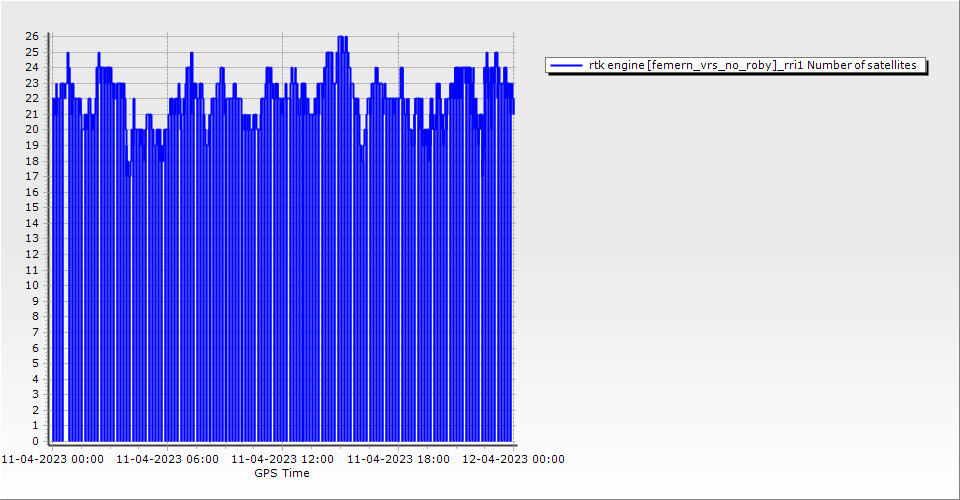Click the y-axis tick label 8

click(35, 317)
